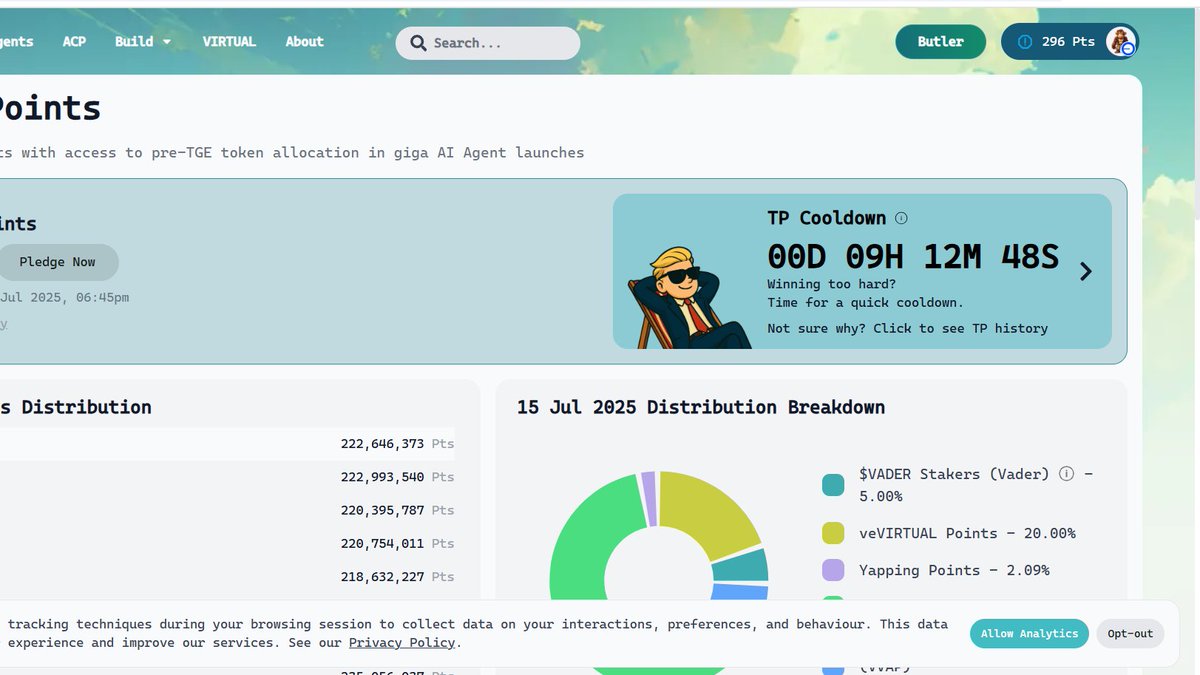Image resolution: width=1200 pixels, height=675 pixels.
Task: Click the yellow veVIRTUAL Points legend swatch
Action: (833, 533)
